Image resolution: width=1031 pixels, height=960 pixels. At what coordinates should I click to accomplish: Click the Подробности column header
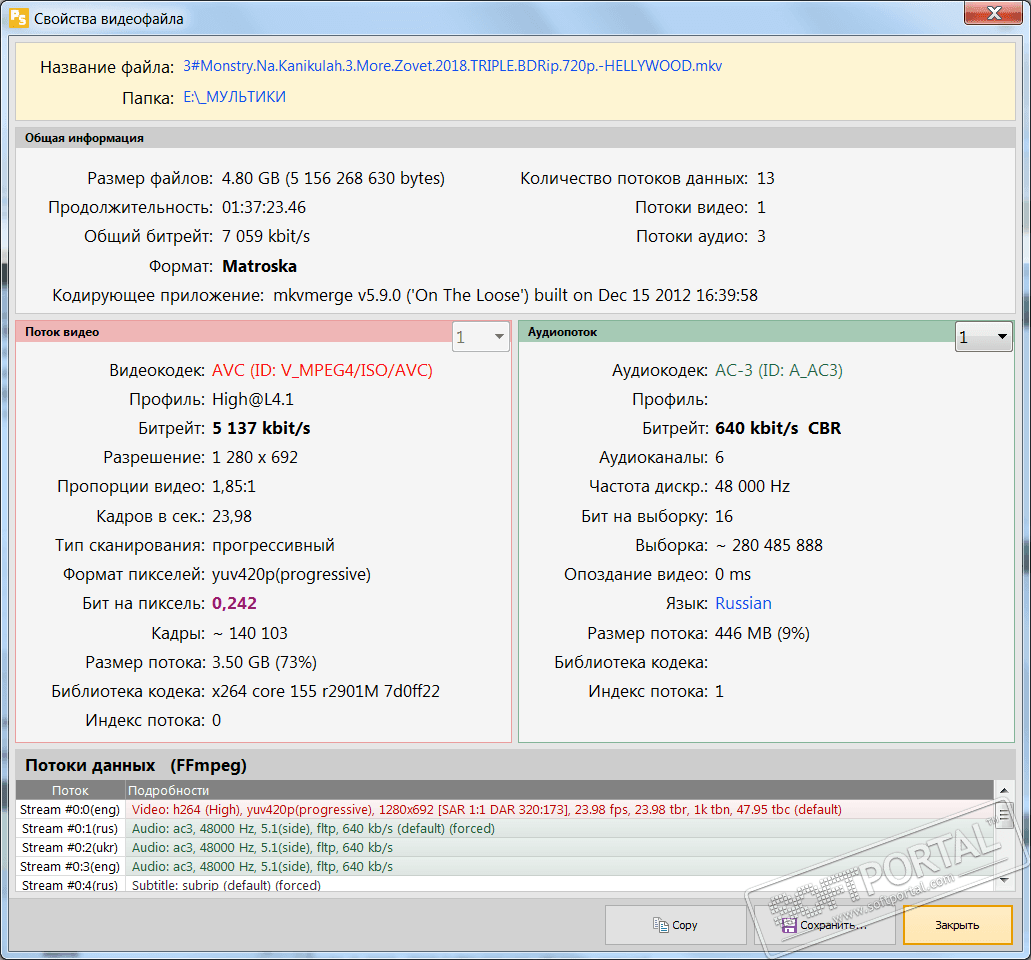559,790
